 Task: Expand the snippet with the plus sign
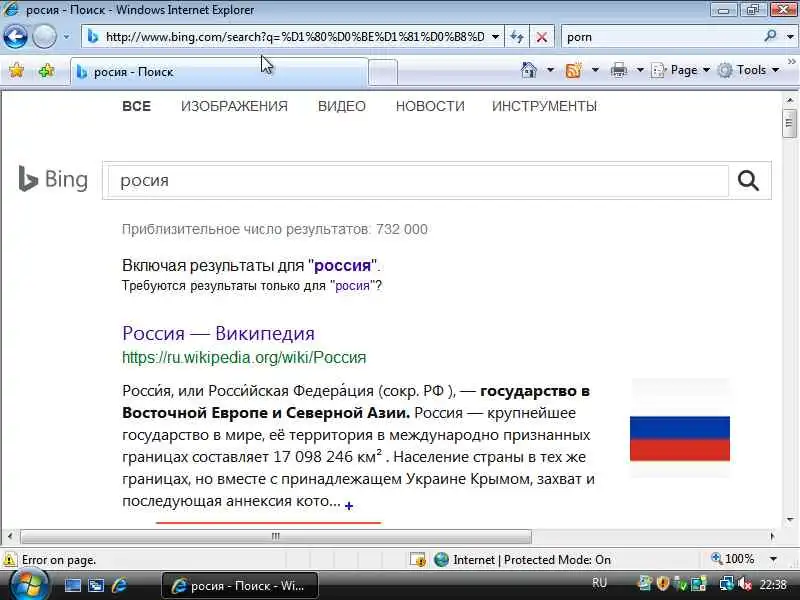click(x=349, y=506)
